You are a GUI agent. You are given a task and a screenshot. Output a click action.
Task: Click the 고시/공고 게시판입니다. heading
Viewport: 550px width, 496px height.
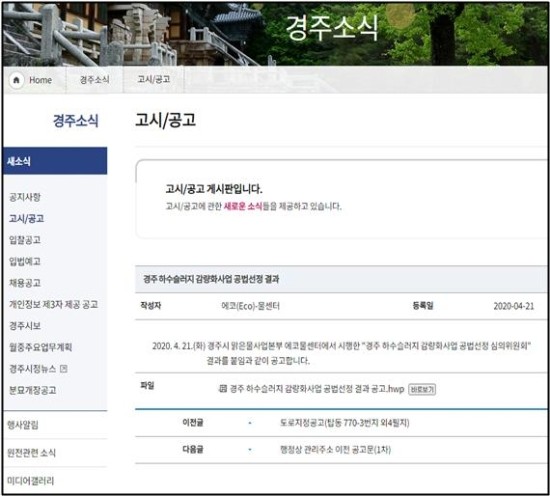pos(214,189)
